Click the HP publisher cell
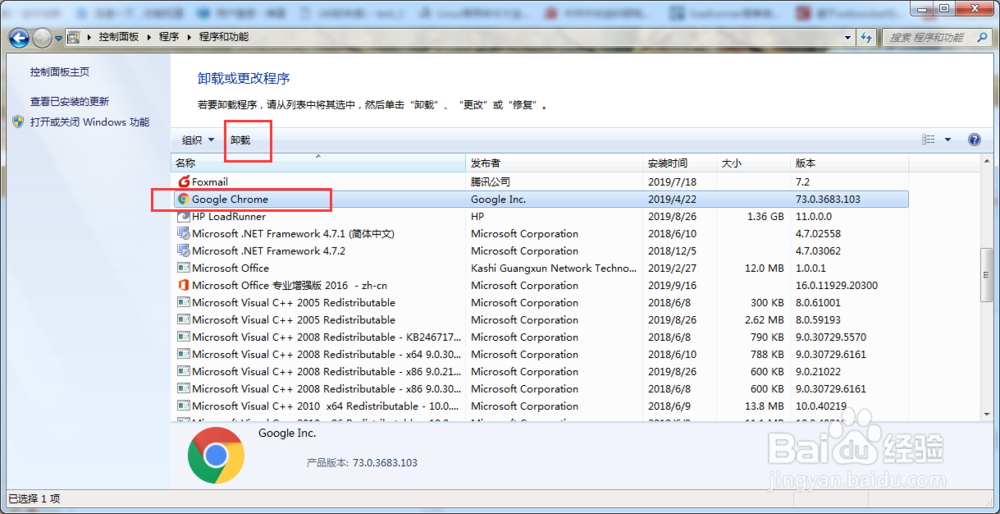 click(x=478, y=216)
